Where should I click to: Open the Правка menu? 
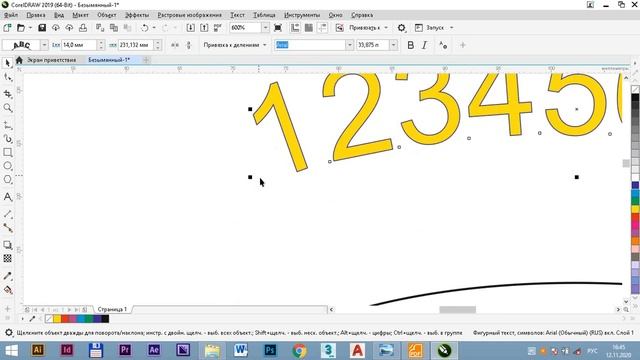(x=36, y=15)
